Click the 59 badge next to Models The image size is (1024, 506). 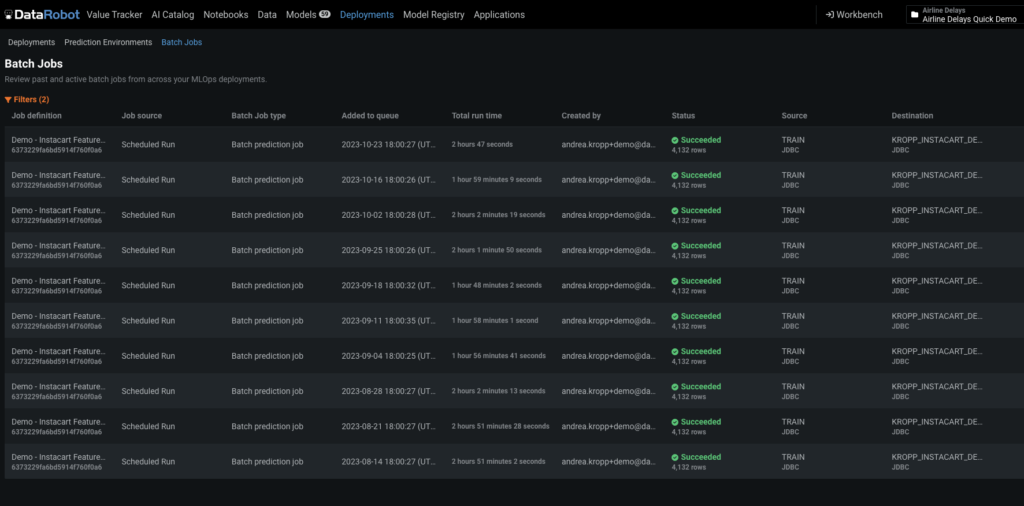pos(325,14)
